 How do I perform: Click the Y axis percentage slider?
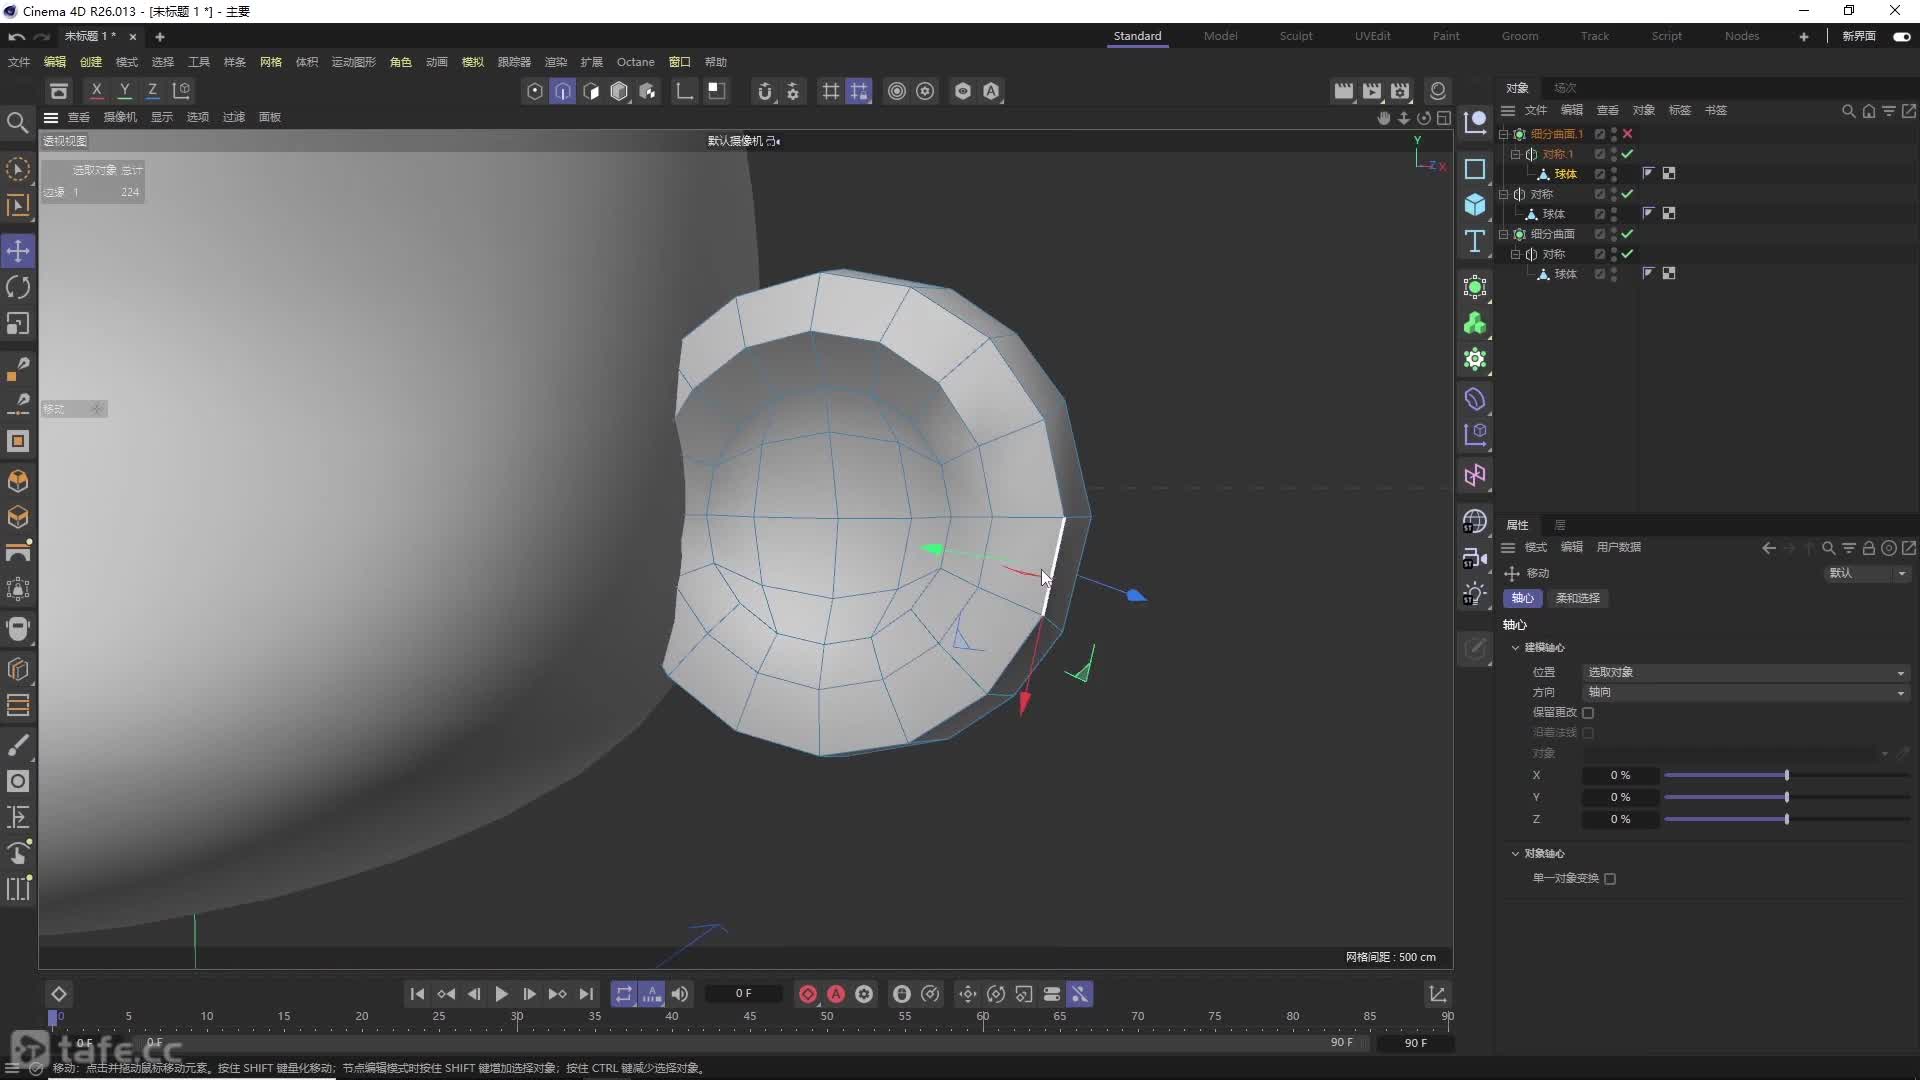1786,798
